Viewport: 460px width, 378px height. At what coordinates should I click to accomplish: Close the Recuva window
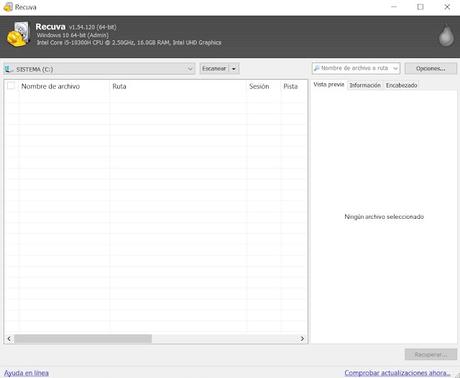click(447, 7)
